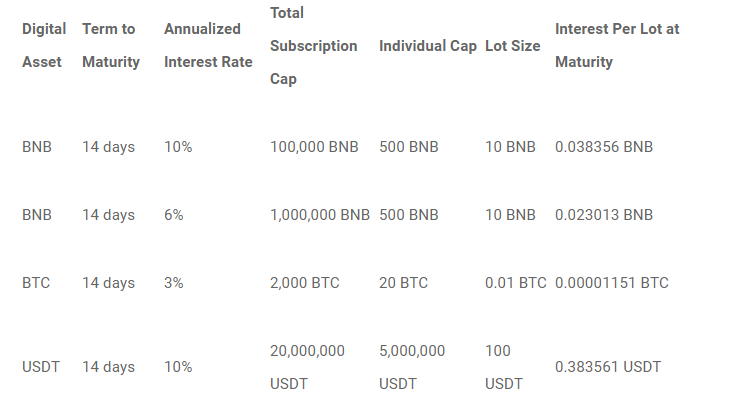Image resolution: width=729 pixels, height=409 pixels.
Task: Select the USDT digital asset cell
Action: (x=41, y=367)
